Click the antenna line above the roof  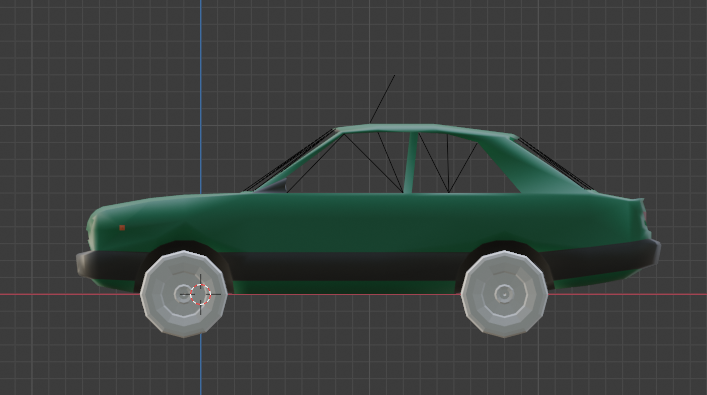pyautogui.click(x=382, y=99)
